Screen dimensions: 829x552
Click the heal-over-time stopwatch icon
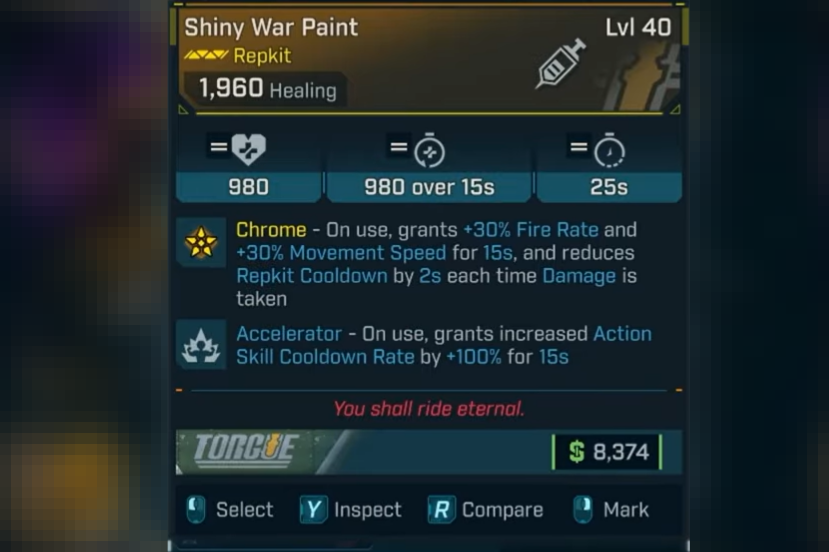pyautogui.click(x=429, y=150)
